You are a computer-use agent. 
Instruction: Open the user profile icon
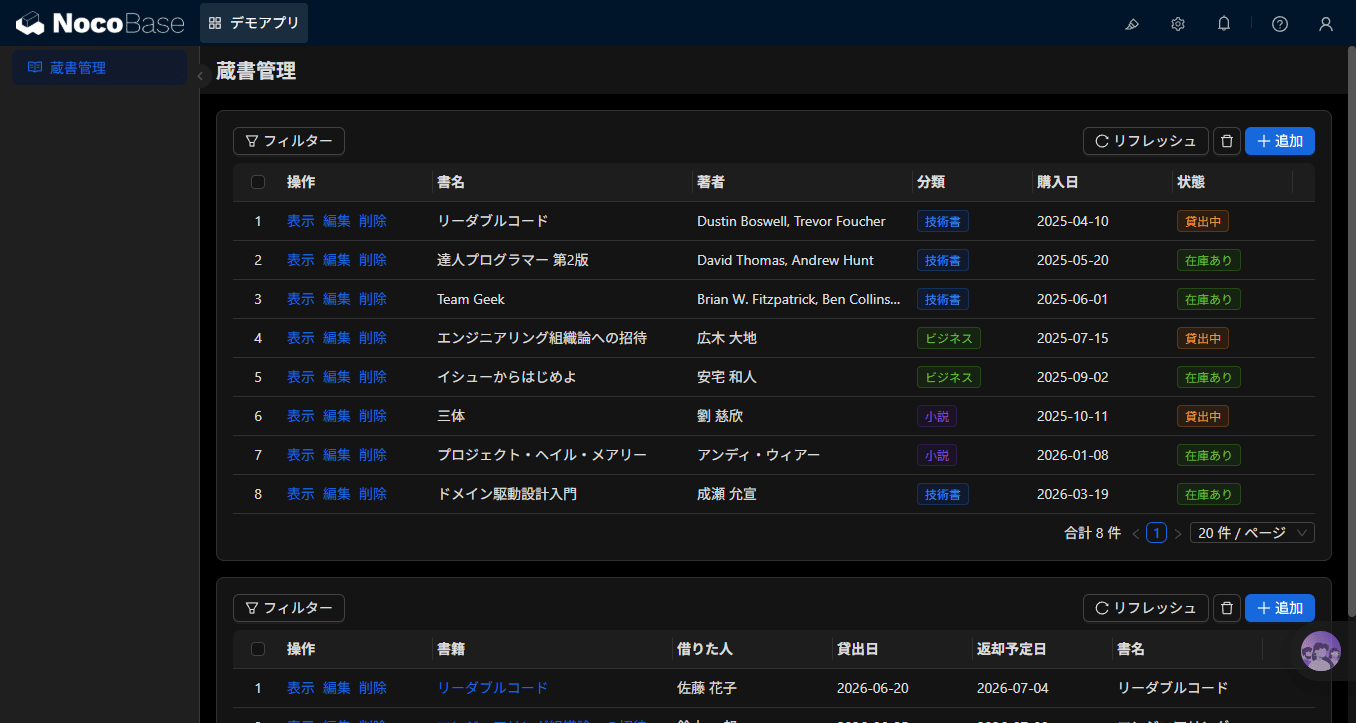(1326, 24)
